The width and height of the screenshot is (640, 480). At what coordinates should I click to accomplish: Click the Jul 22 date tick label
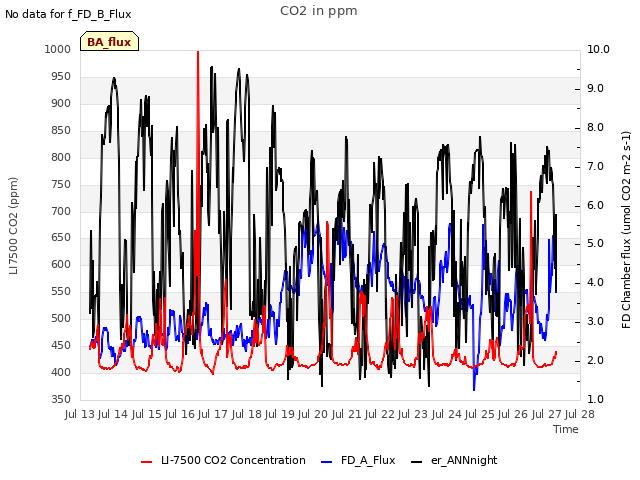pos(380,414)
